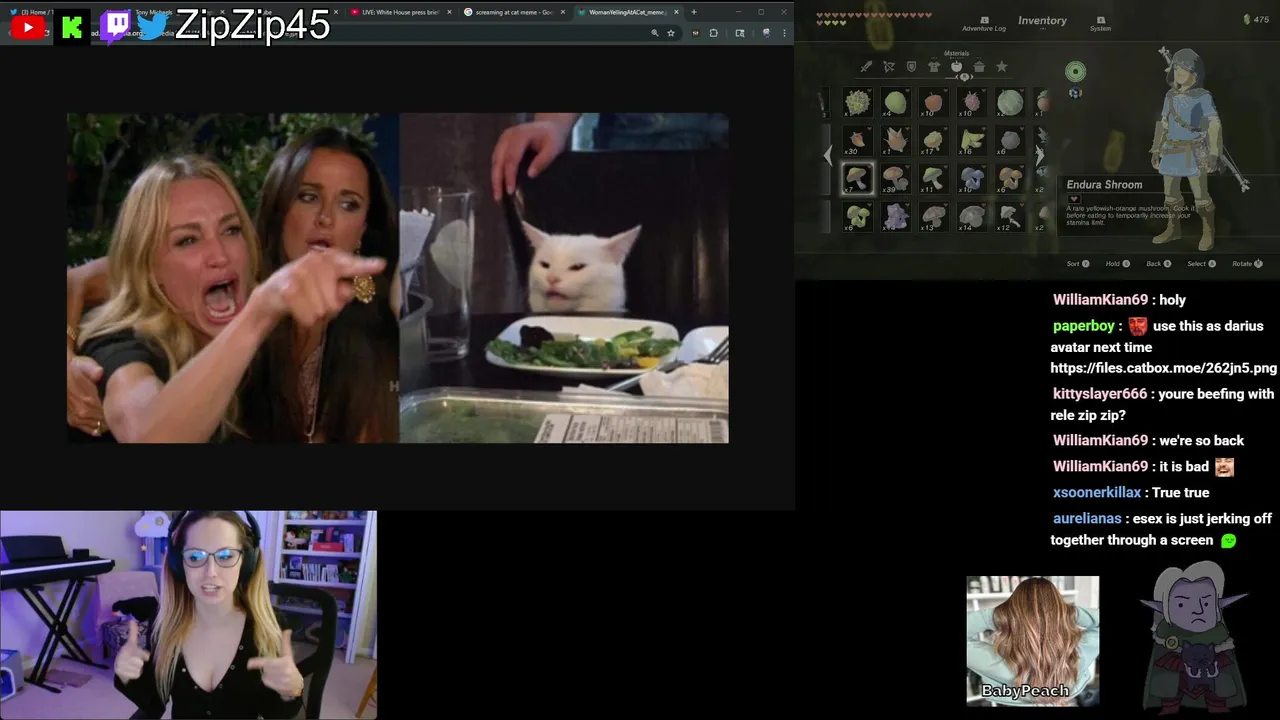Select the grey mushroom x14 item
The height and width of the screenshot is (720, 1280).
point(971,216)
